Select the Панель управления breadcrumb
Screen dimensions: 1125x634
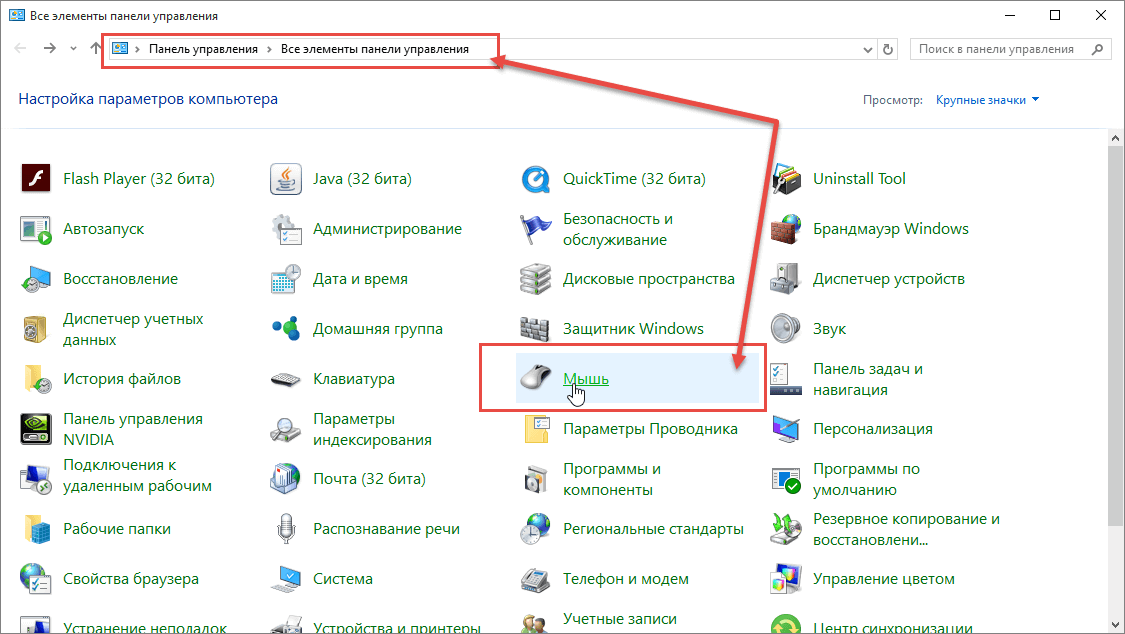pos(203,49)
